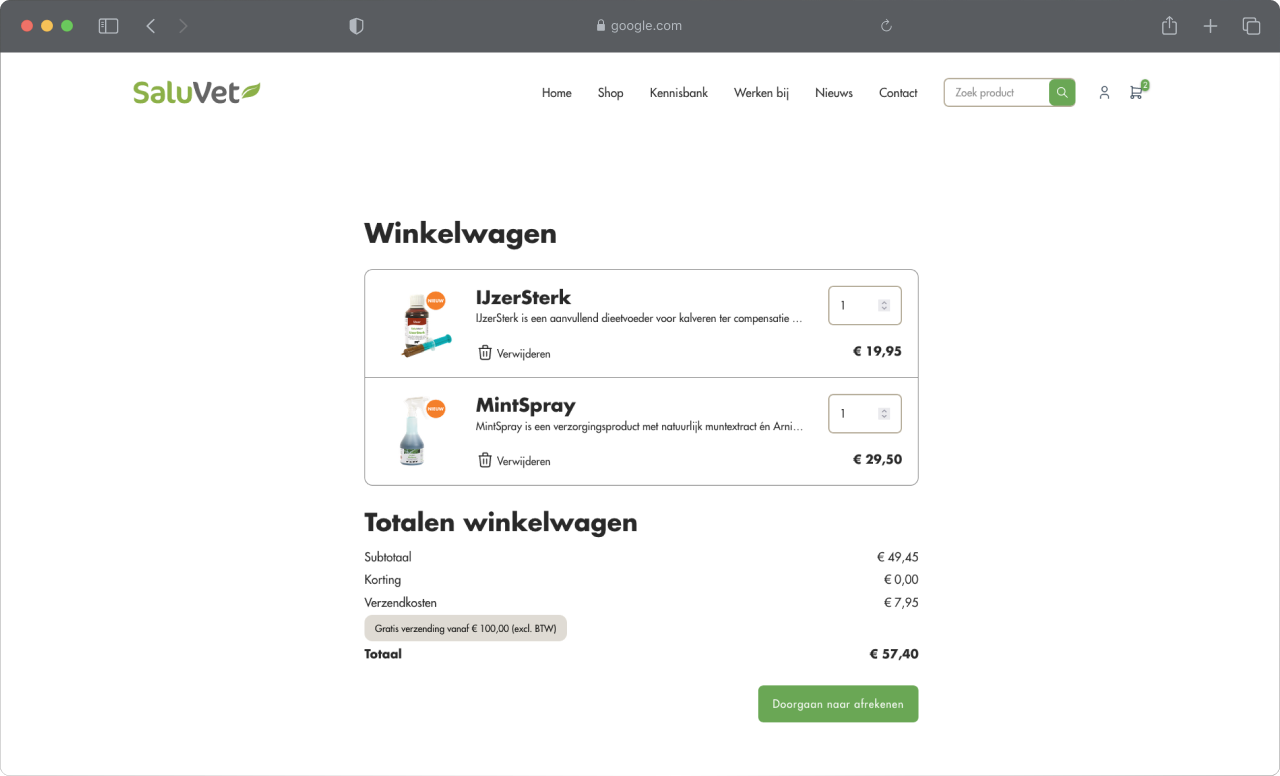The image size is (1280, 776).
Task: Navigate to the Contact page
Action: click(898, 93)
